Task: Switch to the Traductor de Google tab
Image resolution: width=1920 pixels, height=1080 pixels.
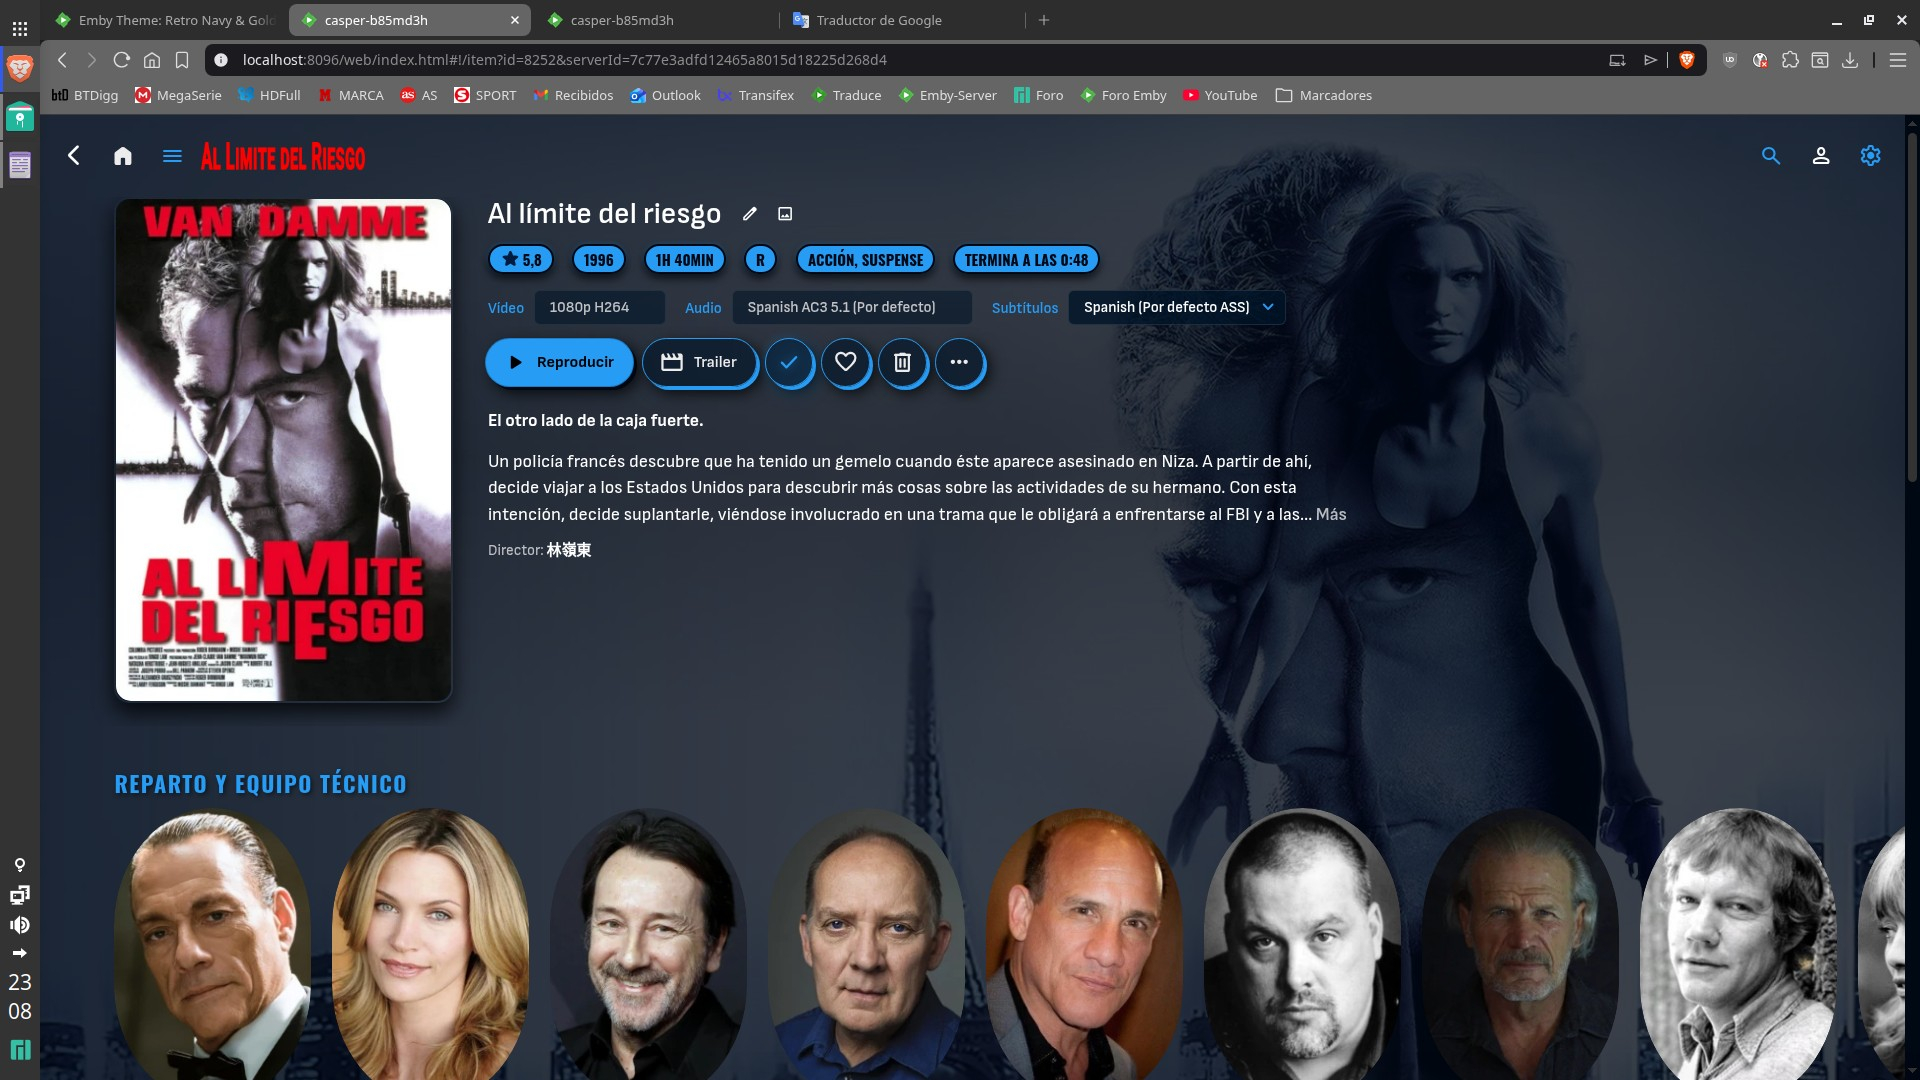Action: click(878, 20)
